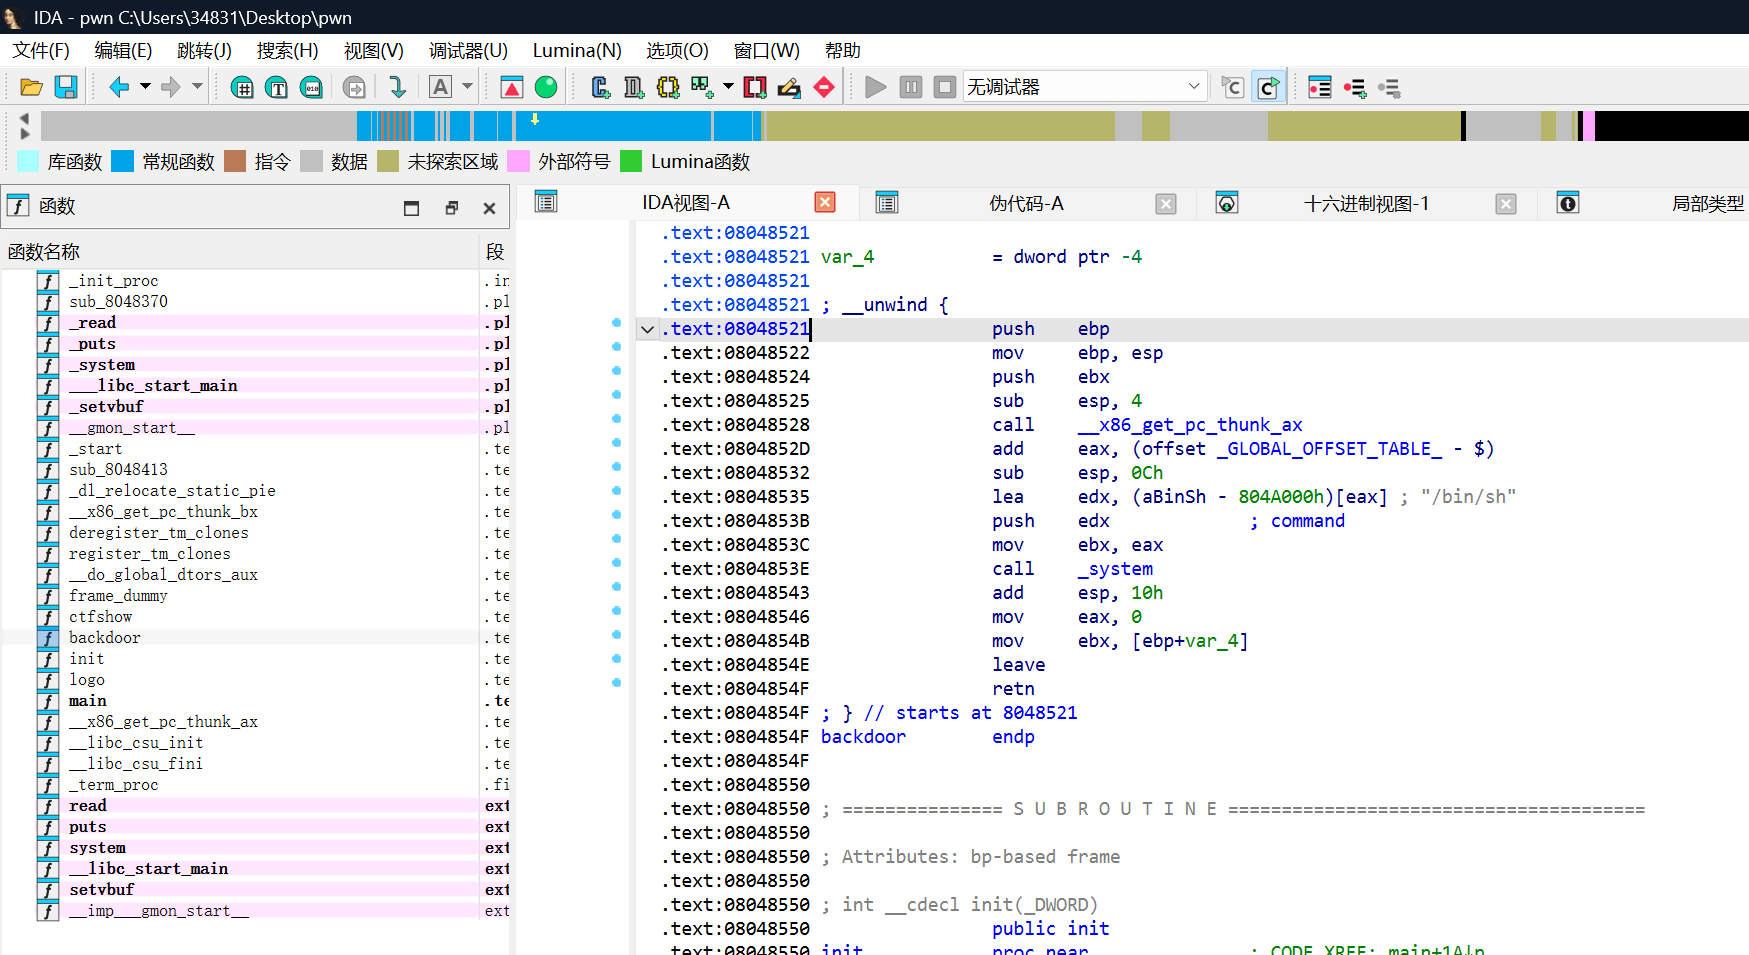1749x955 pixels.
Task: Open the debugger selection combo box
Action: [x=1085, y=87]
